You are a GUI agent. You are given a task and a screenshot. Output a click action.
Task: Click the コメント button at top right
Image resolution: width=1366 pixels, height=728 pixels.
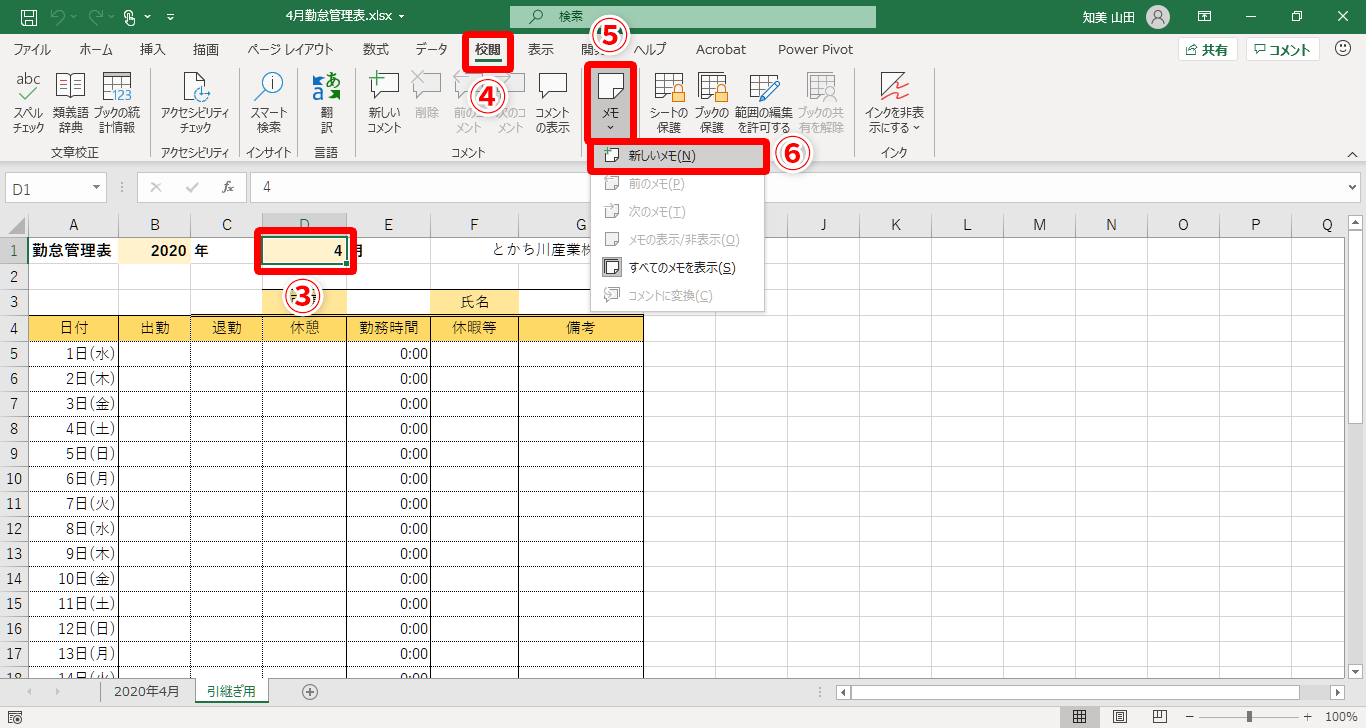coord(1282,49)
